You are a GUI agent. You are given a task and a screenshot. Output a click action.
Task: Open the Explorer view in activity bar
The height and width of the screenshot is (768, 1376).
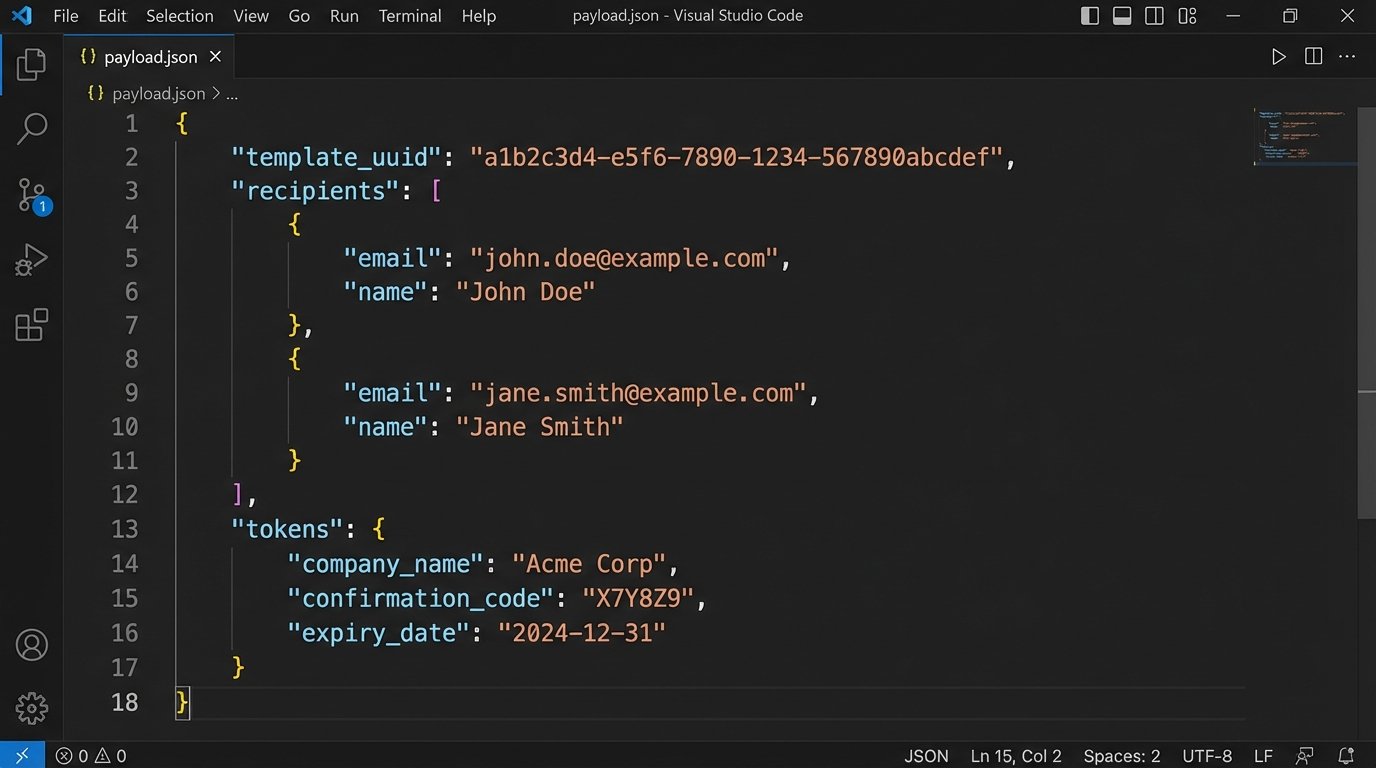coord(31,65)
